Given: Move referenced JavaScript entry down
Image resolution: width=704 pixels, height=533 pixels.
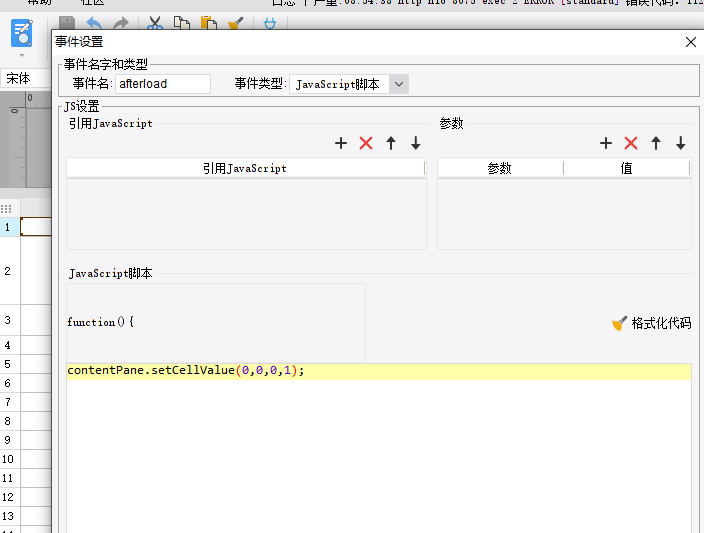Looking at the screenshot, I should coord(416,143).
